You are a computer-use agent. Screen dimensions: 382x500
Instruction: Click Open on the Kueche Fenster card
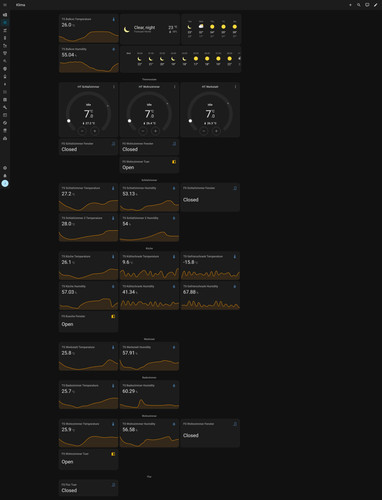coord(67,324)
